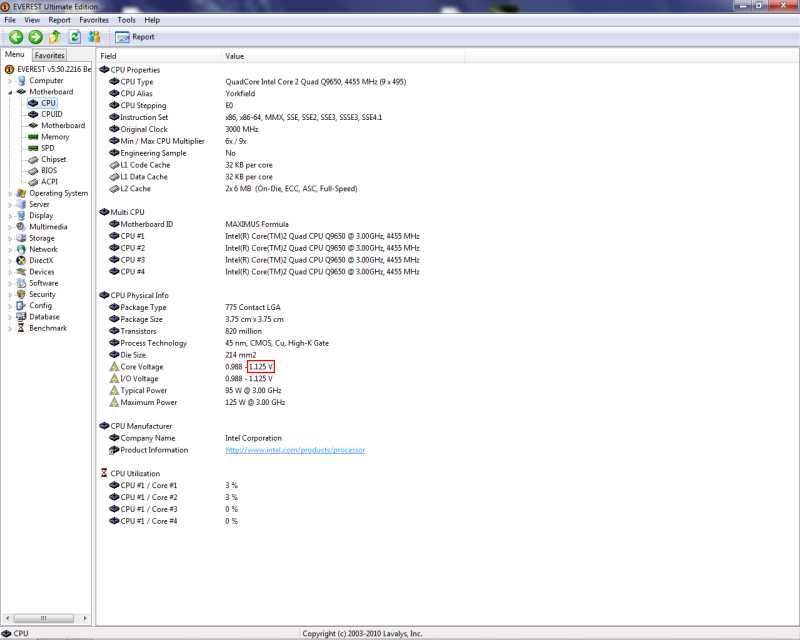Select the 'Maximum Power' field row
Image resolution: width=800 pixels, height=640 pixels.
pos(148,402)
